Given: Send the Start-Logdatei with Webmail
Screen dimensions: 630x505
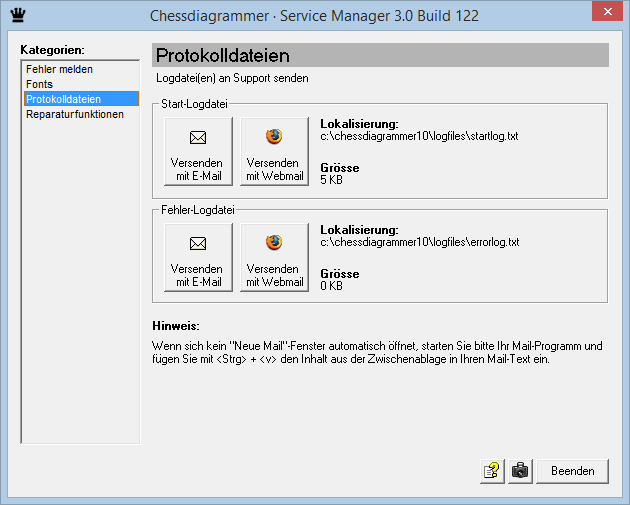Looking at the screenshot, I should (274, 151).
